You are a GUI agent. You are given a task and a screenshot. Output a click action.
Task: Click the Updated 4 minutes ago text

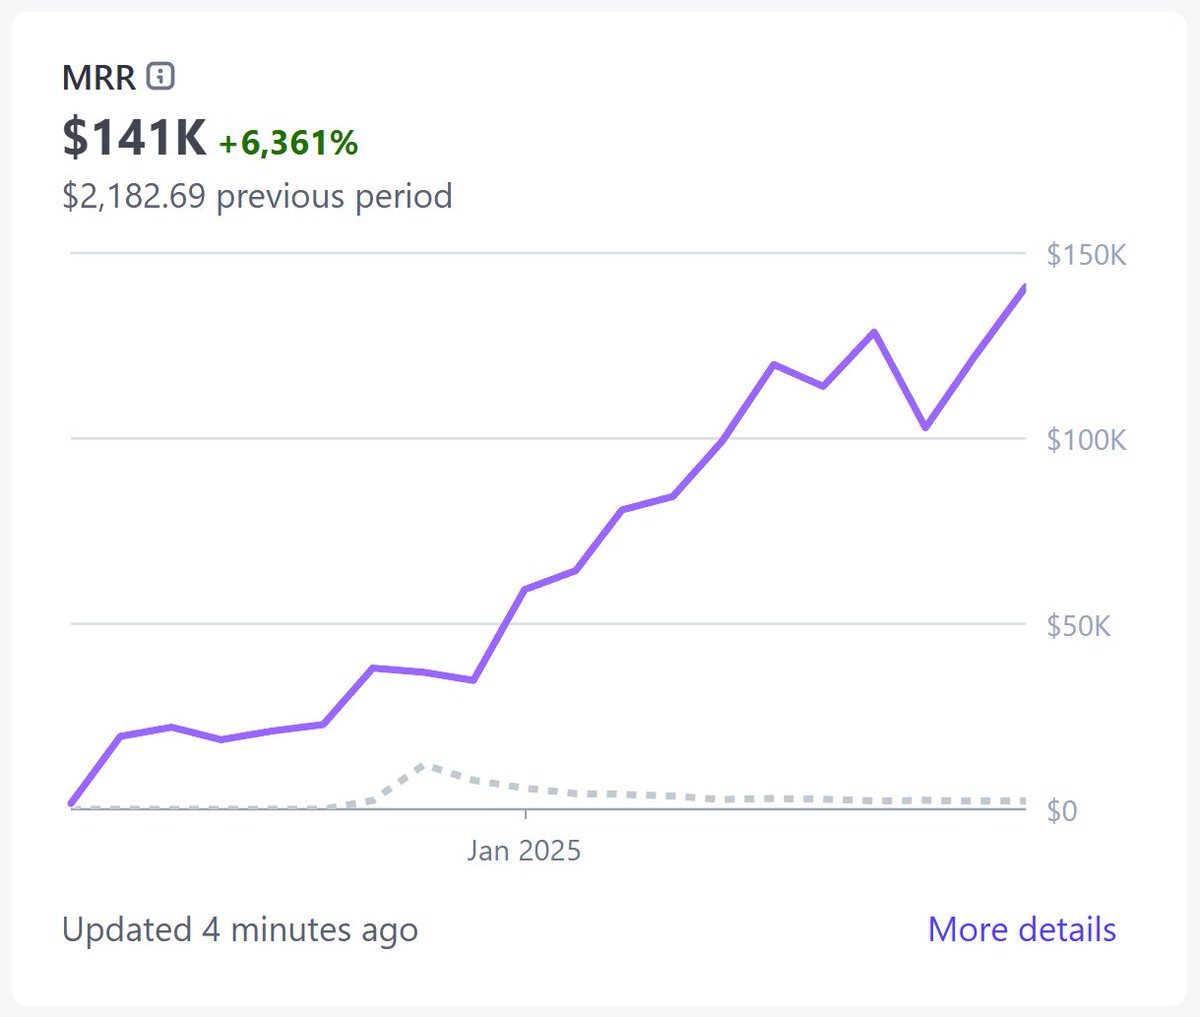pos(240,930)
